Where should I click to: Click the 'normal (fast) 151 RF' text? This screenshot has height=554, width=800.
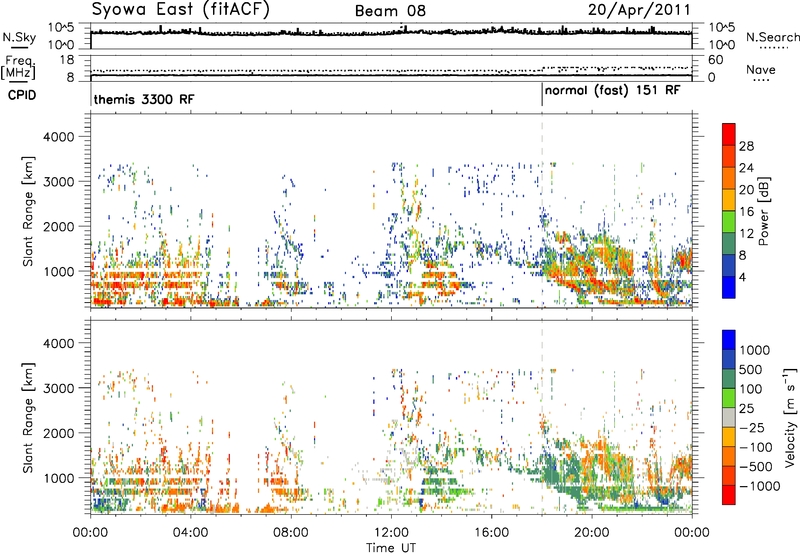612,91
